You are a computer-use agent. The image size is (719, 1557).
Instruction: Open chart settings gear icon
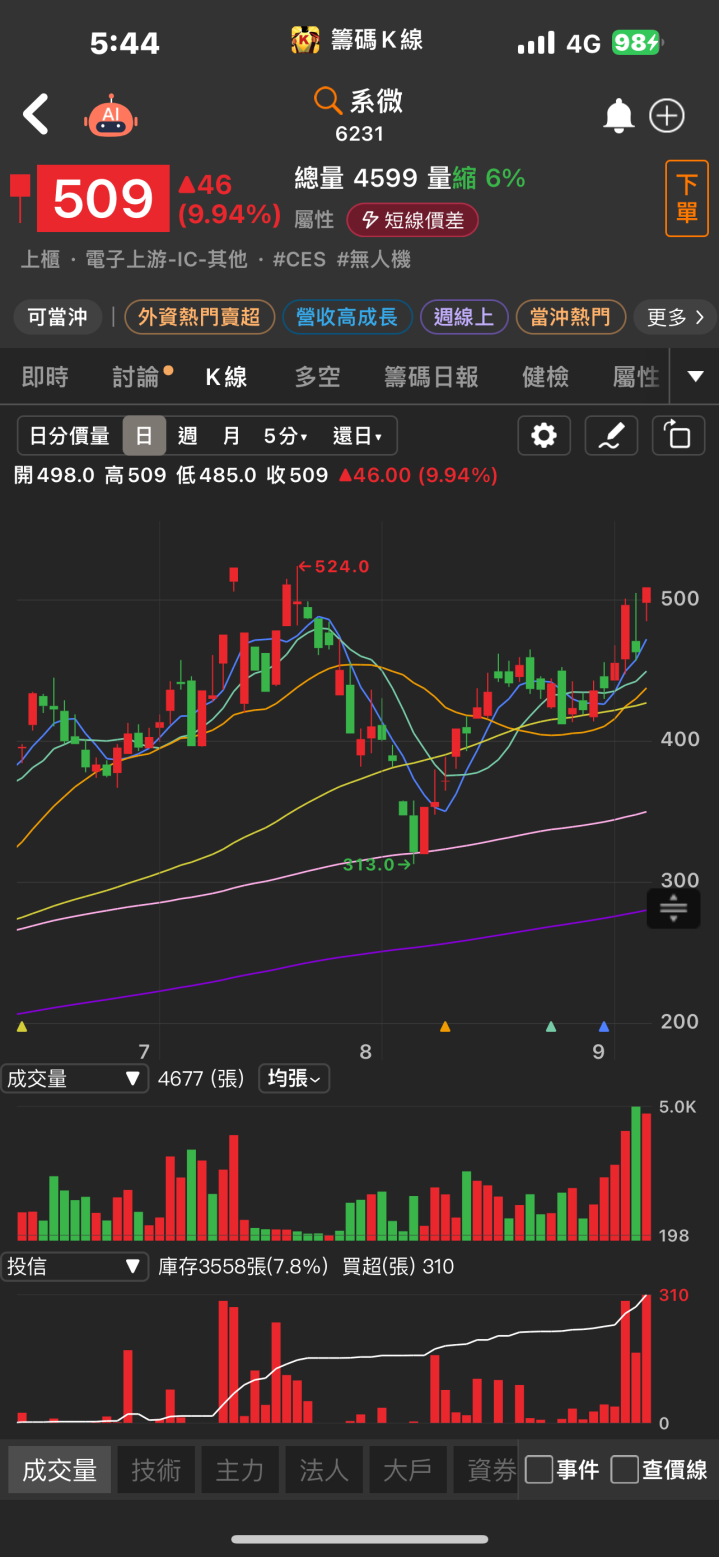pos(544,436)
